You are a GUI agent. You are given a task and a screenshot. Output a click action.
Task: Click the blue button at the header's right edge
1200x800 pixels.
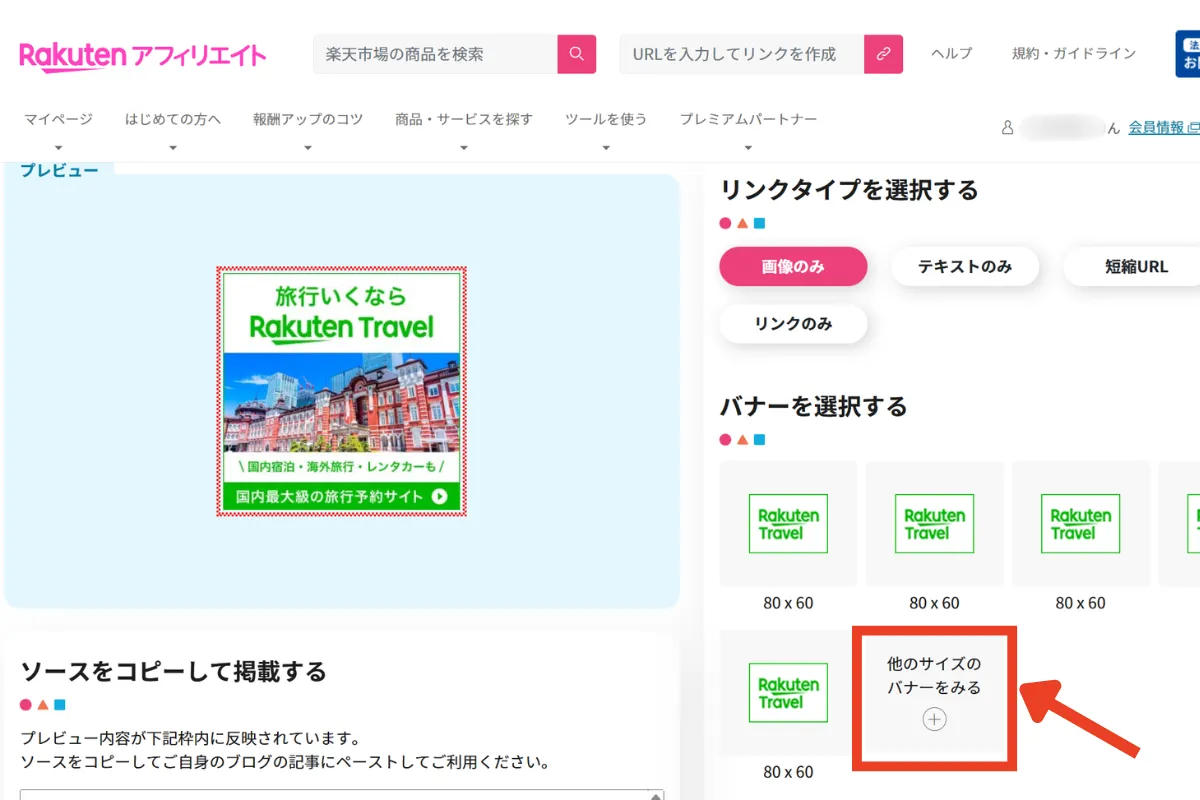pos(1187,54)
